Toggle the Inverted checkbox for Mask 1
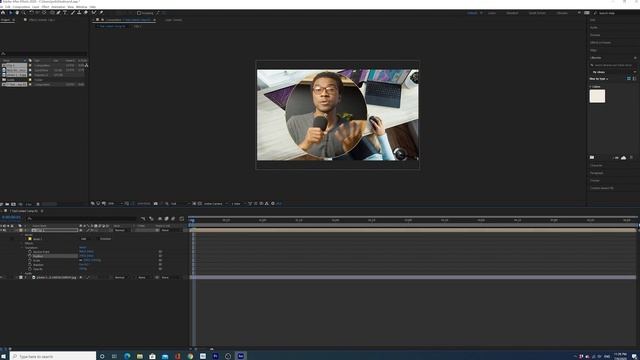Viewport: 640px width, 360px height. coord(99,239)
